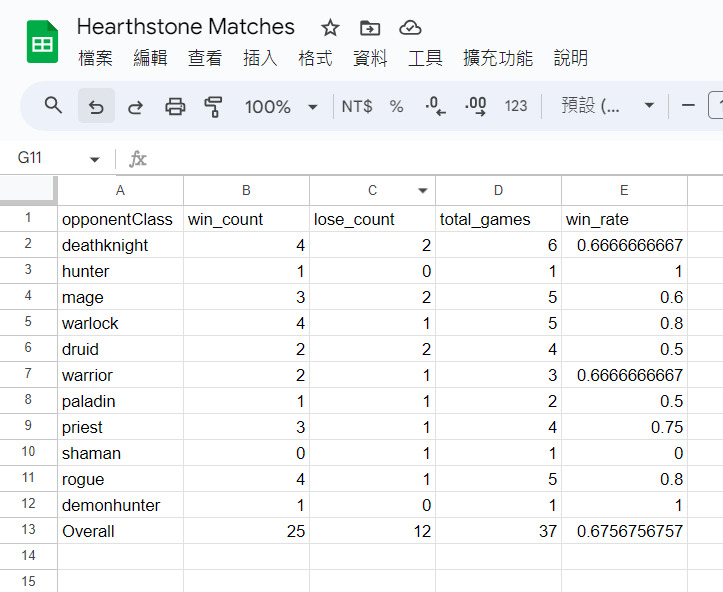Image resolution: width=723 pixels, height=592 pixels.
Task: Click the win_count header cell
Action: 246,219
